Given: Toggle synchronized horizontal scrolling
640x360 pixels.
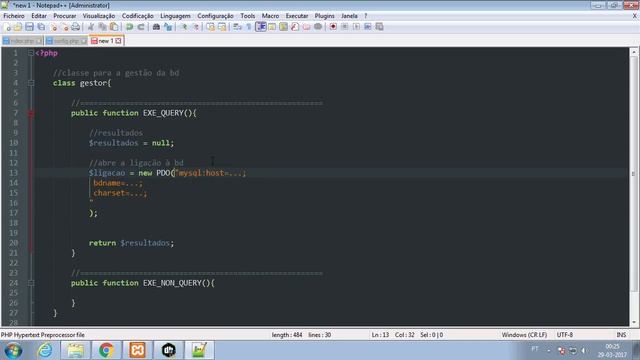Looking at the screenshot, I should (222, 27).
